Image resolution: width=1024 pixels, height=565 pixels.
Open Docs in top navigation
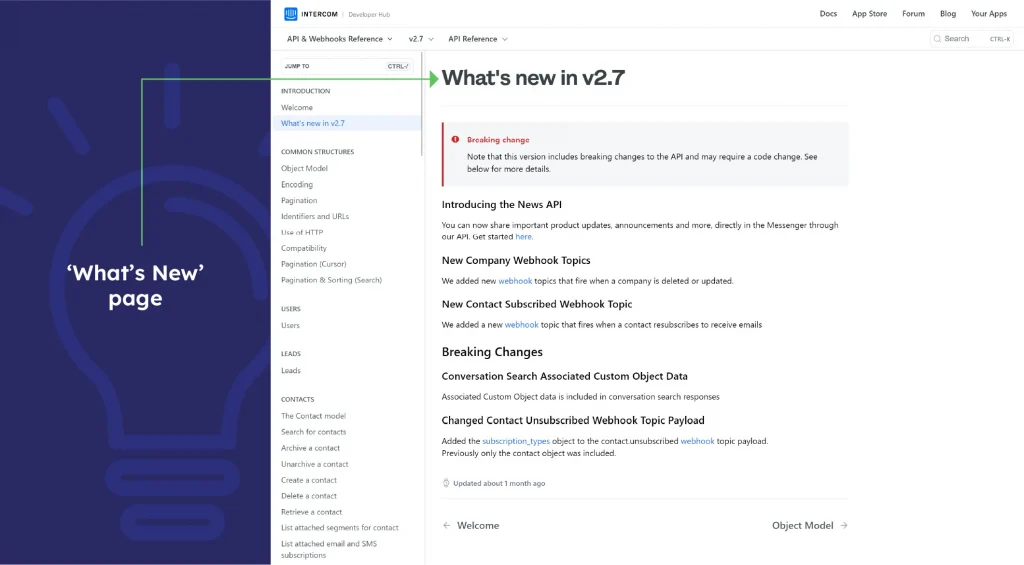point(828,14)
